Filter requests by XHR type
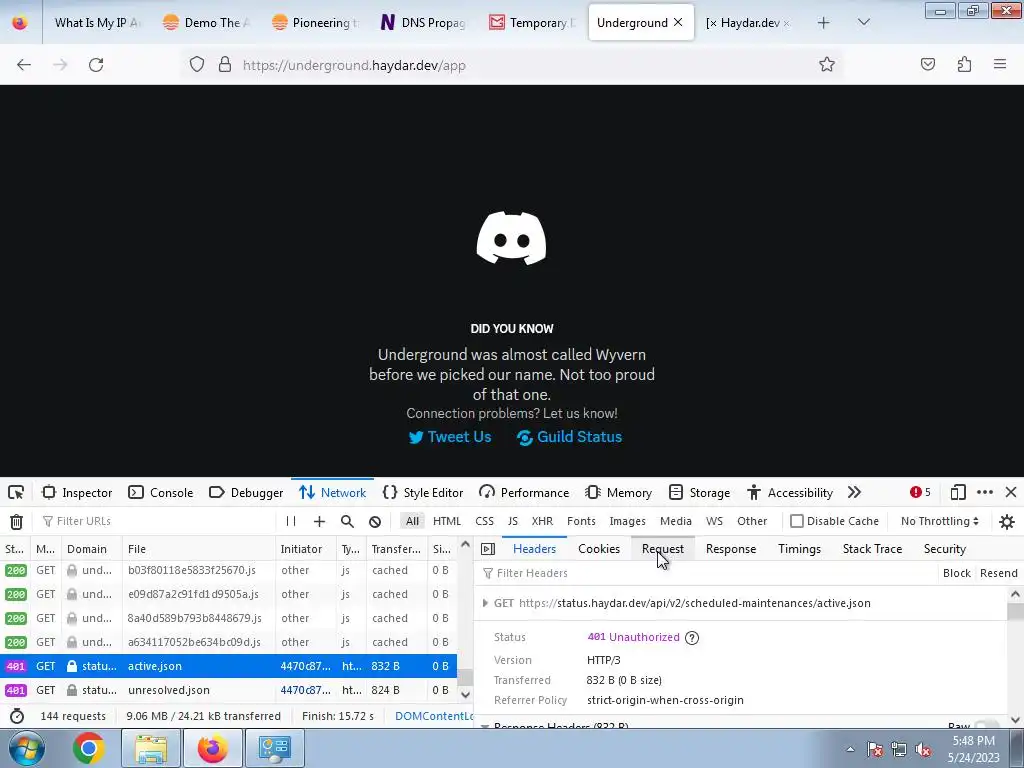 coord(542,521)
